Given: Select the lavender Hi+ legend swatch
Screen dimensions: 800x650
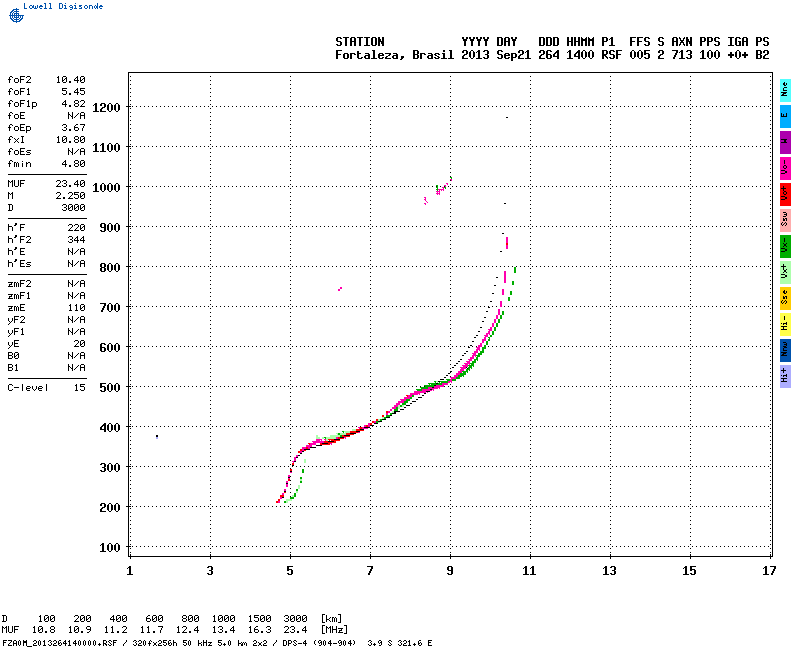Looking at the screenshot, I should (x=785, y=376).
